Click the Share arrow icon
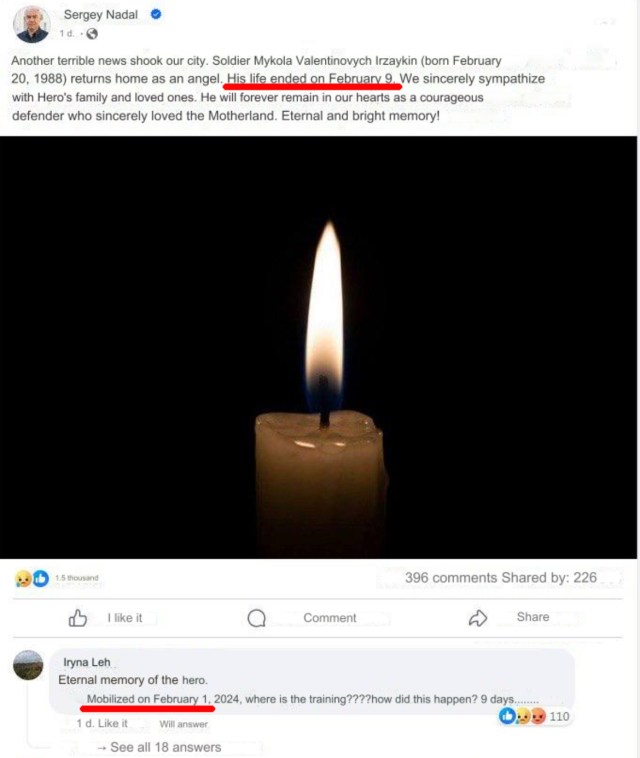The image size is (640, 758). coord(478,618)
